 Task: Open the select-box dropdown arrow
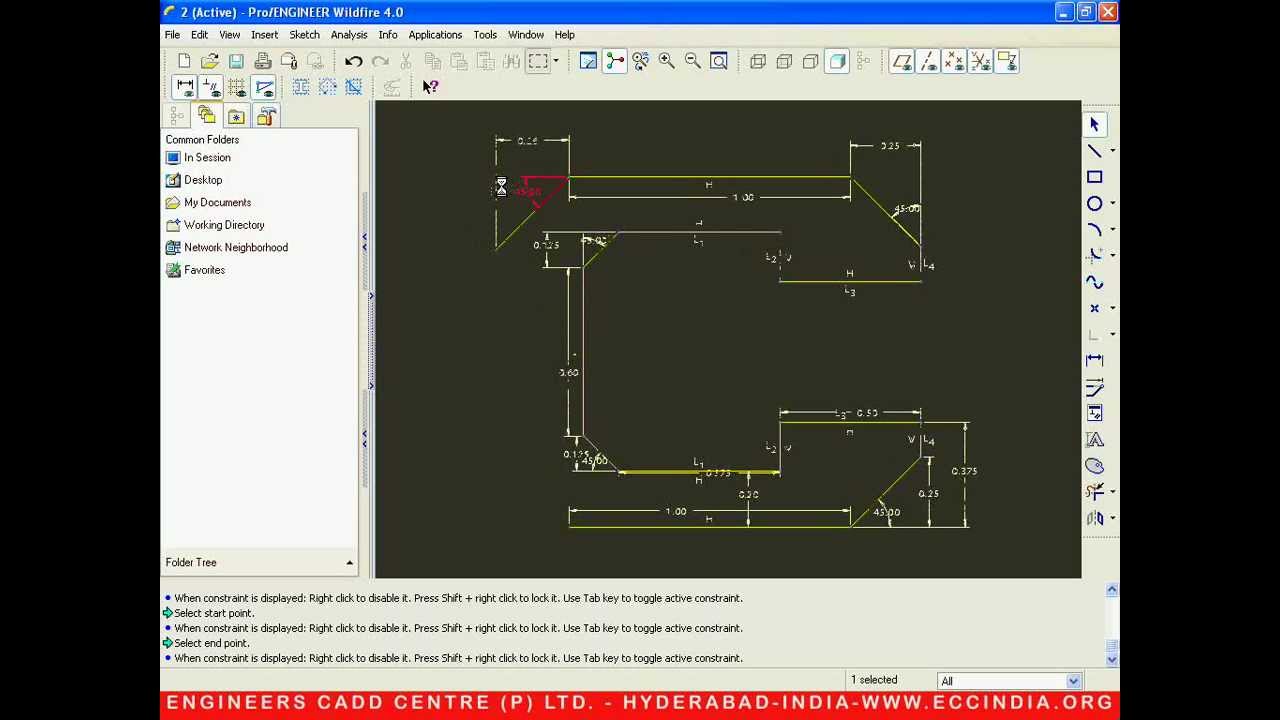556,61
